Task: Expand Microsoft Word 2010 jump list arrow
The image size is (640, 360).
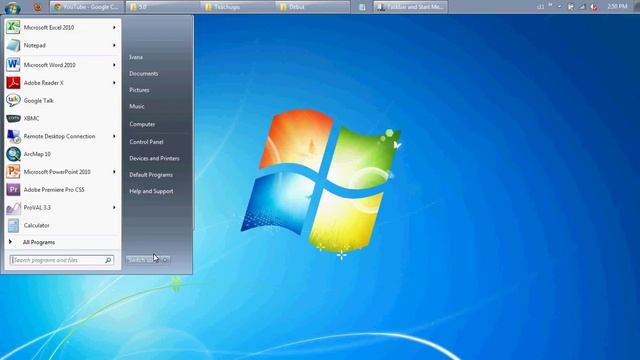Action: pos(114,65)
